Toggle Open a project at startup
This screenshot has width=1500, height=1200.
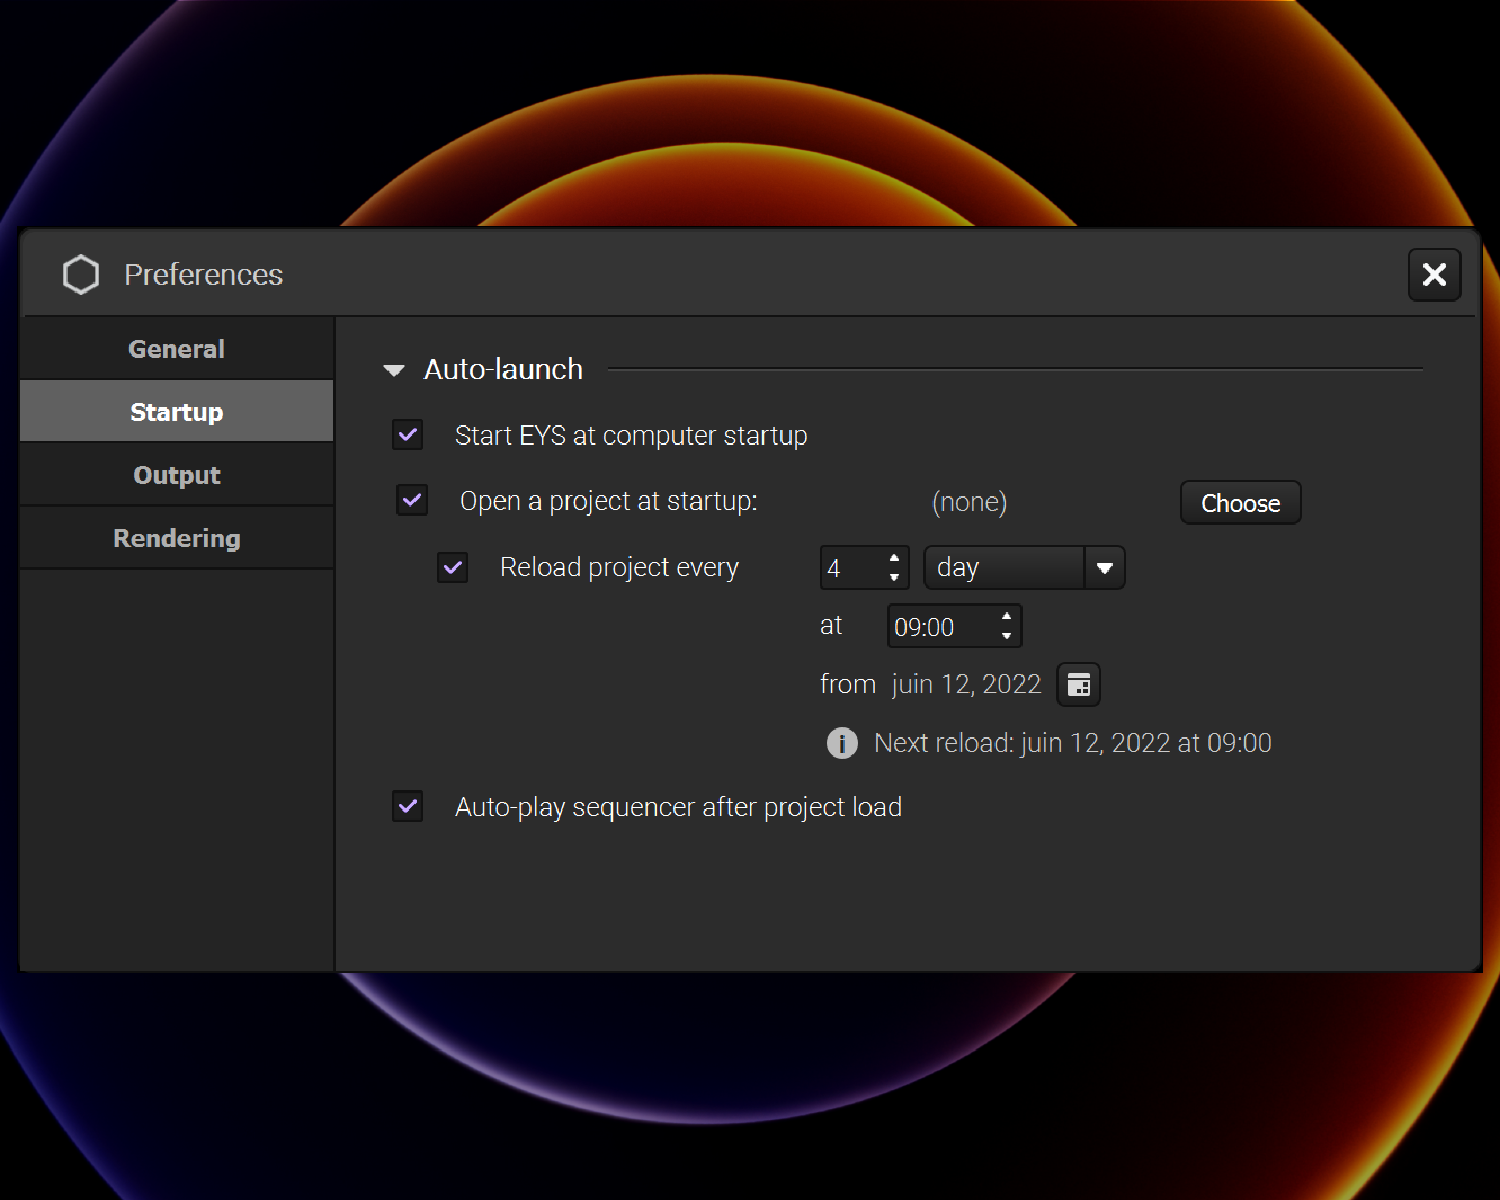412,500
